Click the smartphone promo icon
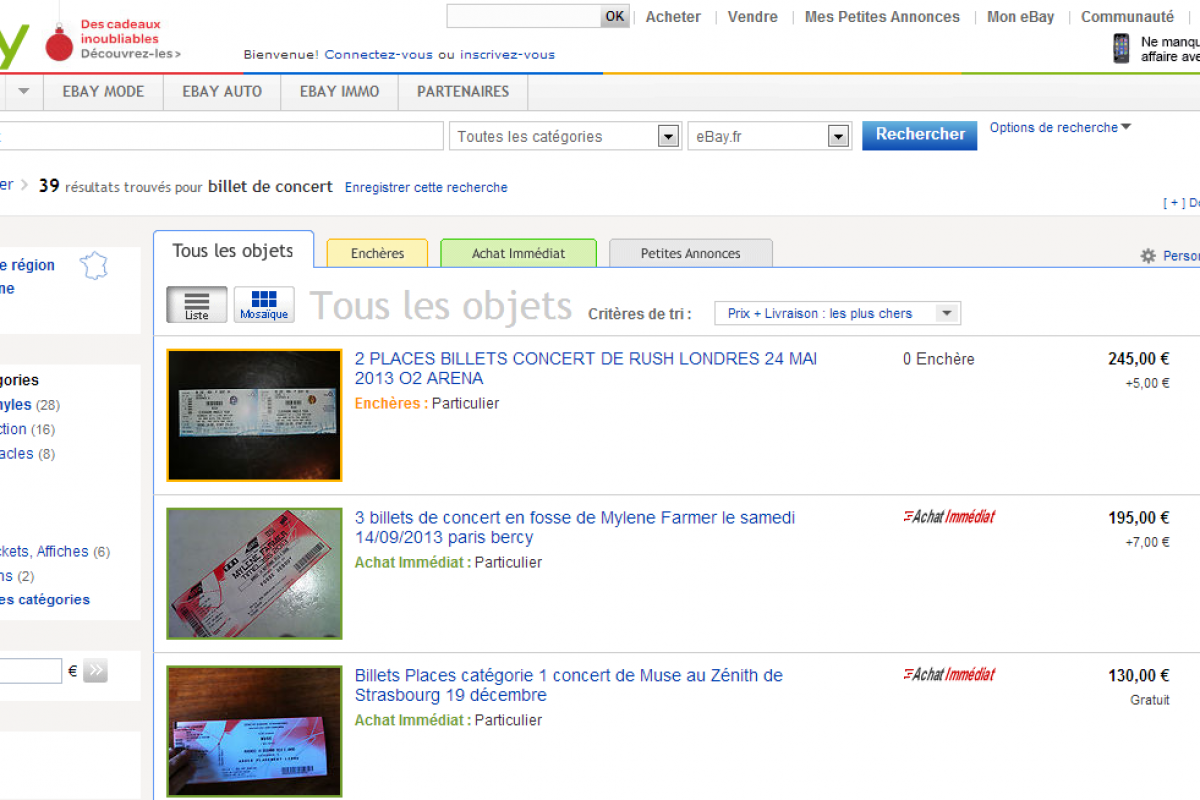The width and height of the screenshot is (1200, 800). (1122, 48)
